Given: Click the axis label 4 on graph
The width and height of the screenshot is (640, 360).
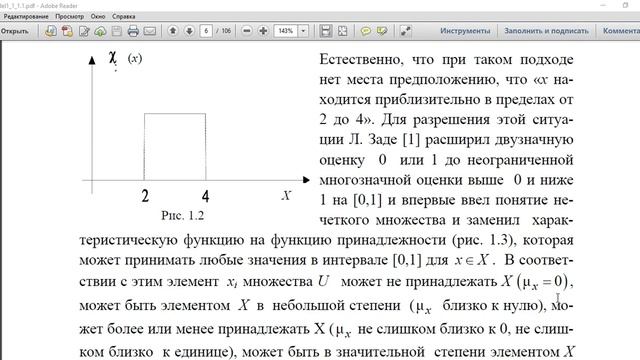Looking at the screenshot, I should click(x=205, y=196).
